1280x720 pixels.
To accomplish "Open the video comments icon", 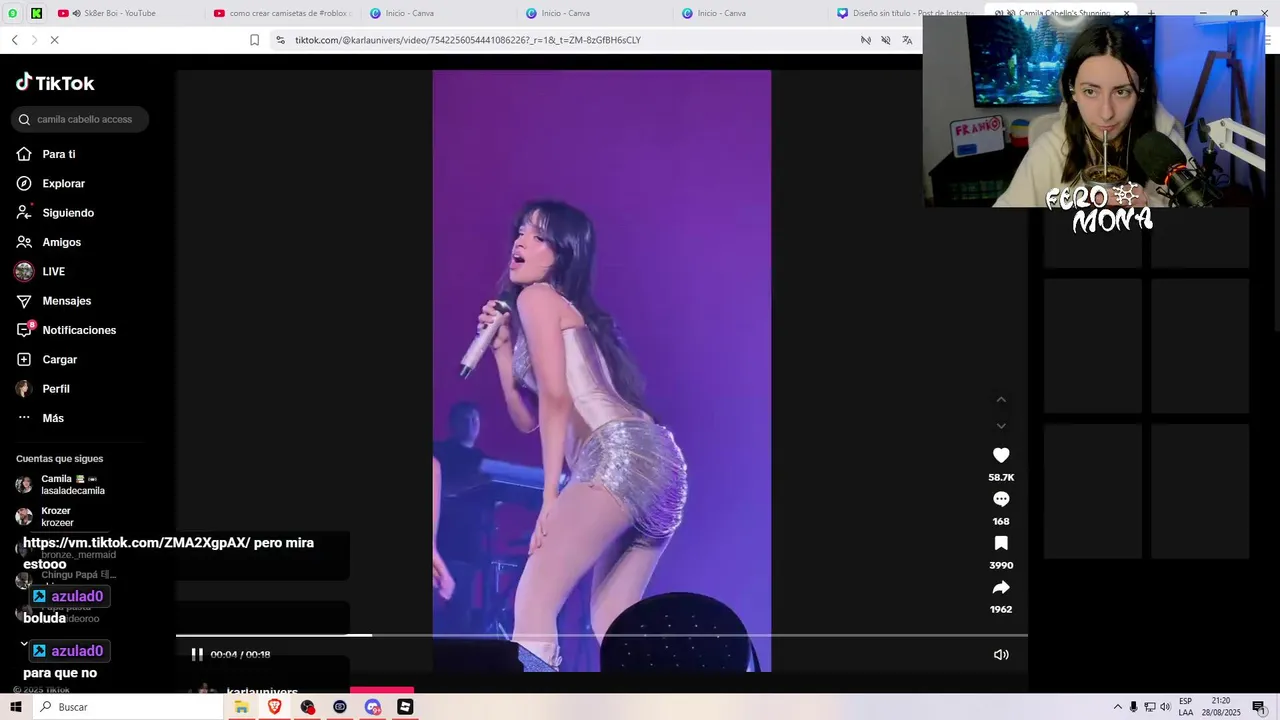I will pos(1001,499).
